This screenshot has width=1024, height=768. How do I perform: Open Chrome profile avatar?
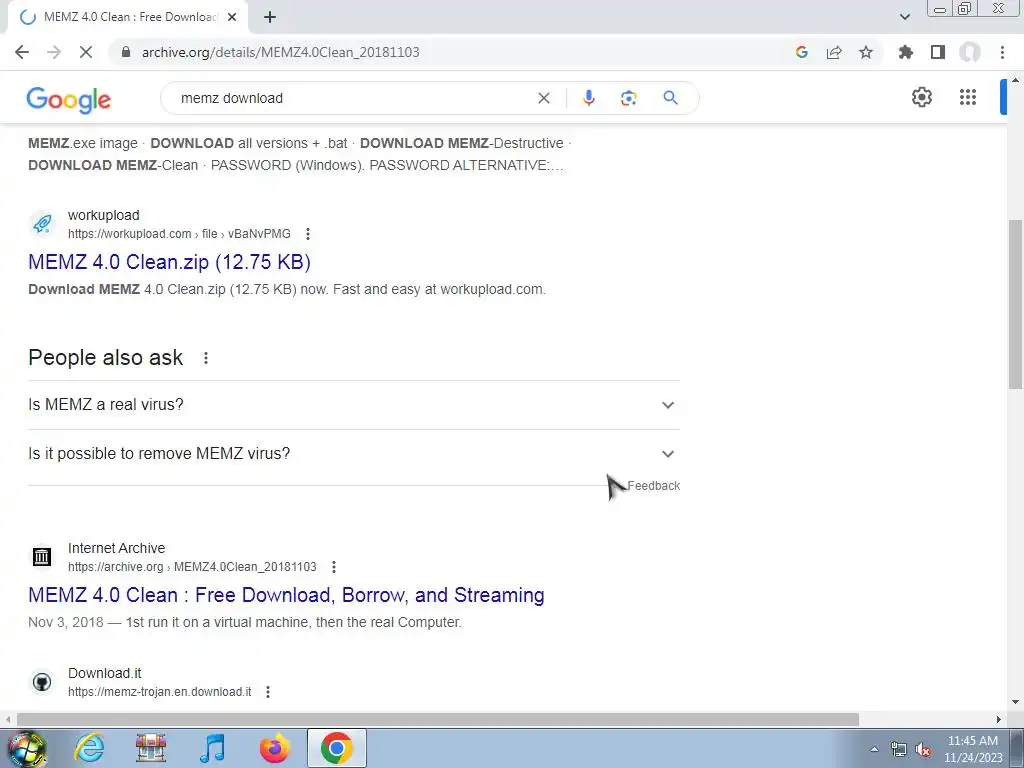(970, 52)
